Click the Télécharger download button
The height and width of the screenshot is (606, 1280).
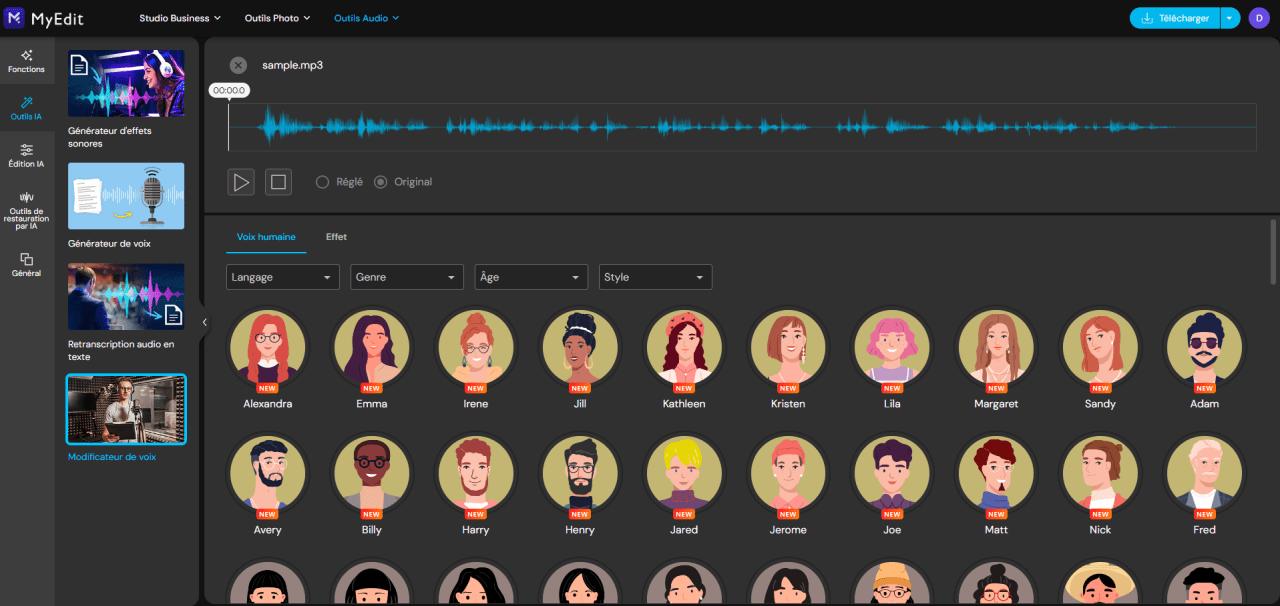(1175, 18)
